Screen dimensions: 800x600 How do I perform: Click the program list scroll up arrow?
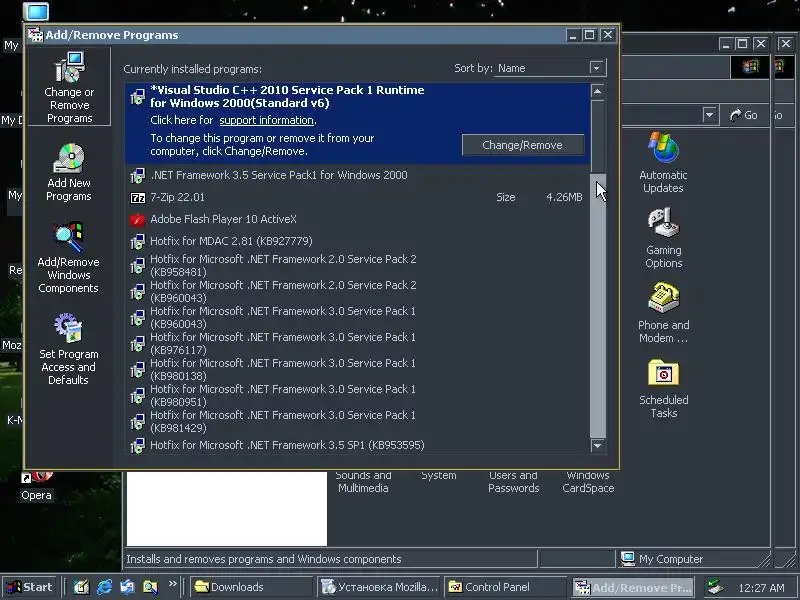click(x=597, y=91)
